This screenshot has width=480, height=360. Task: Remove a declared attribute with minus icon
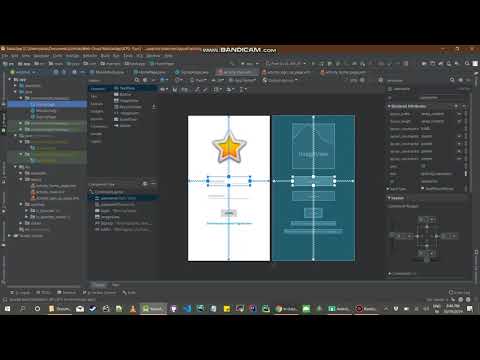464,106
